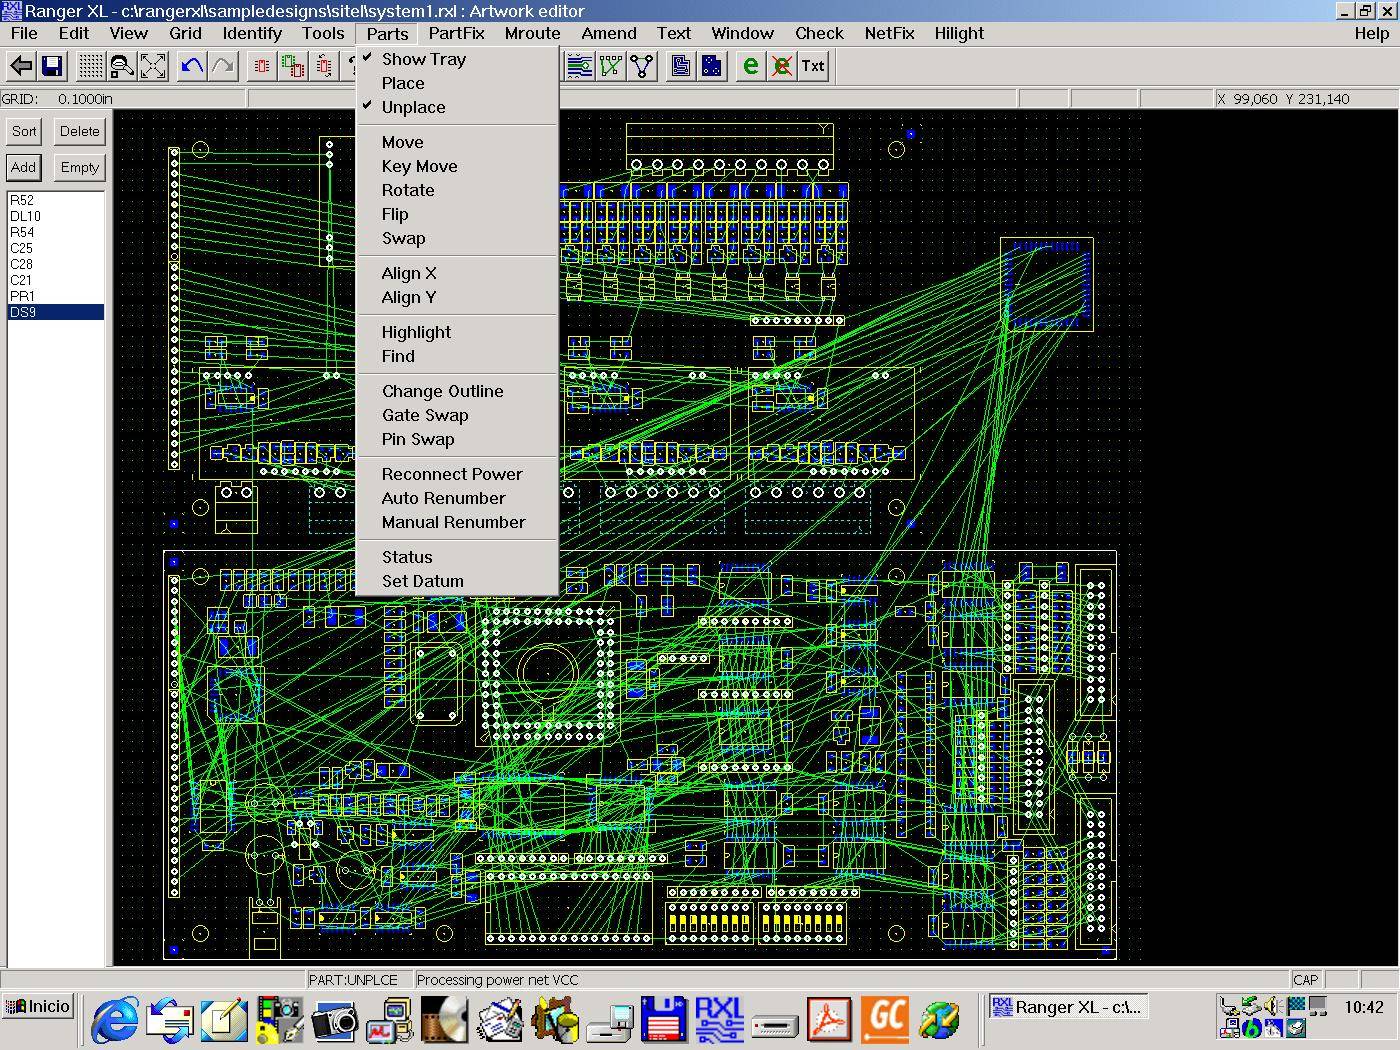This screenshot has height=1050, width=1400.
Task: Open the Help menu
Action: pos(1372,33)
